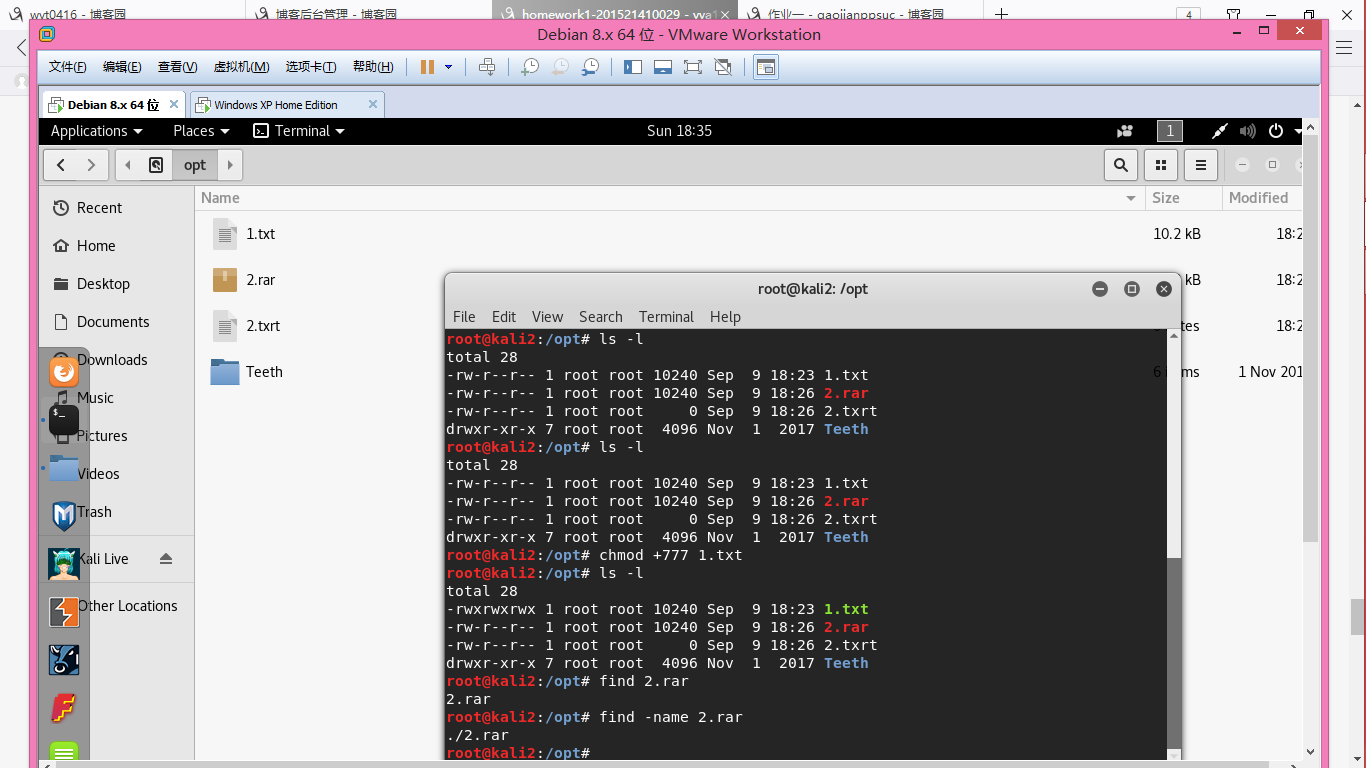Go to Home in file manager sidebar
Viewport: 1366px width, 768px height.
pos(96,246)
